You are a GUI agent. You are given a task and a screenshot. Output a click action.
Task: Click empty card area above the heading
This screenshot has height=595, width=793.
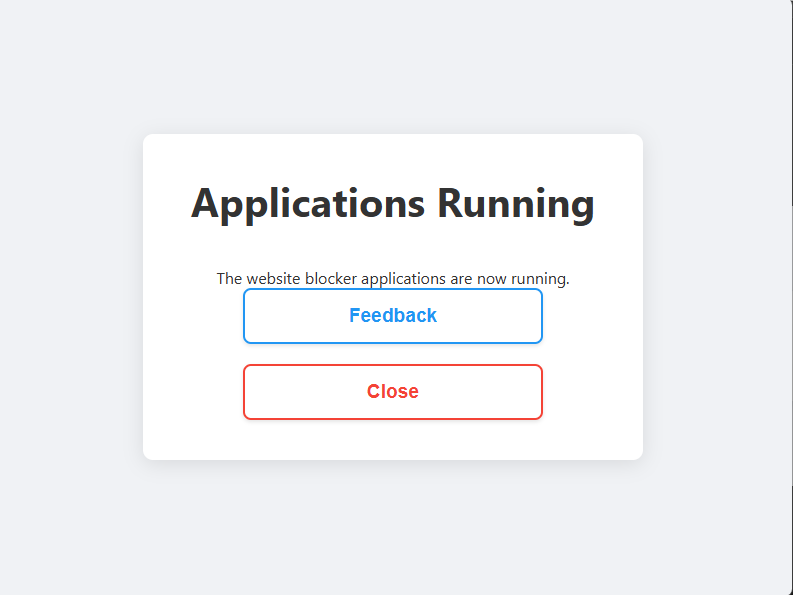pos(393,153)
